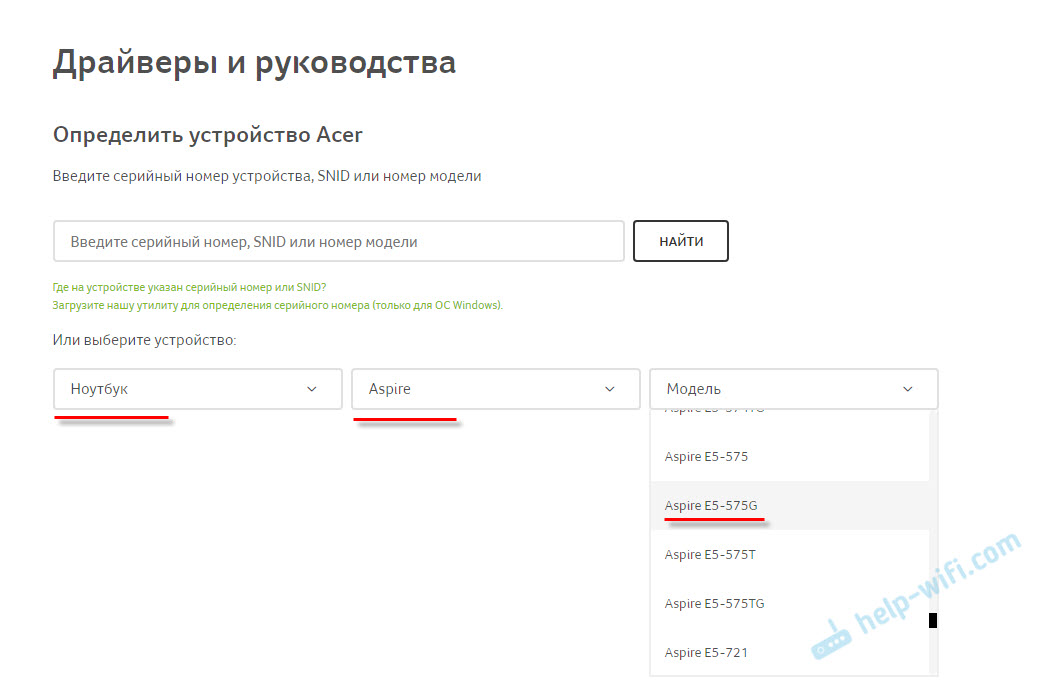
Task: Click the Драйверы и руководства page heading
Action: click(x=254, y=63)
